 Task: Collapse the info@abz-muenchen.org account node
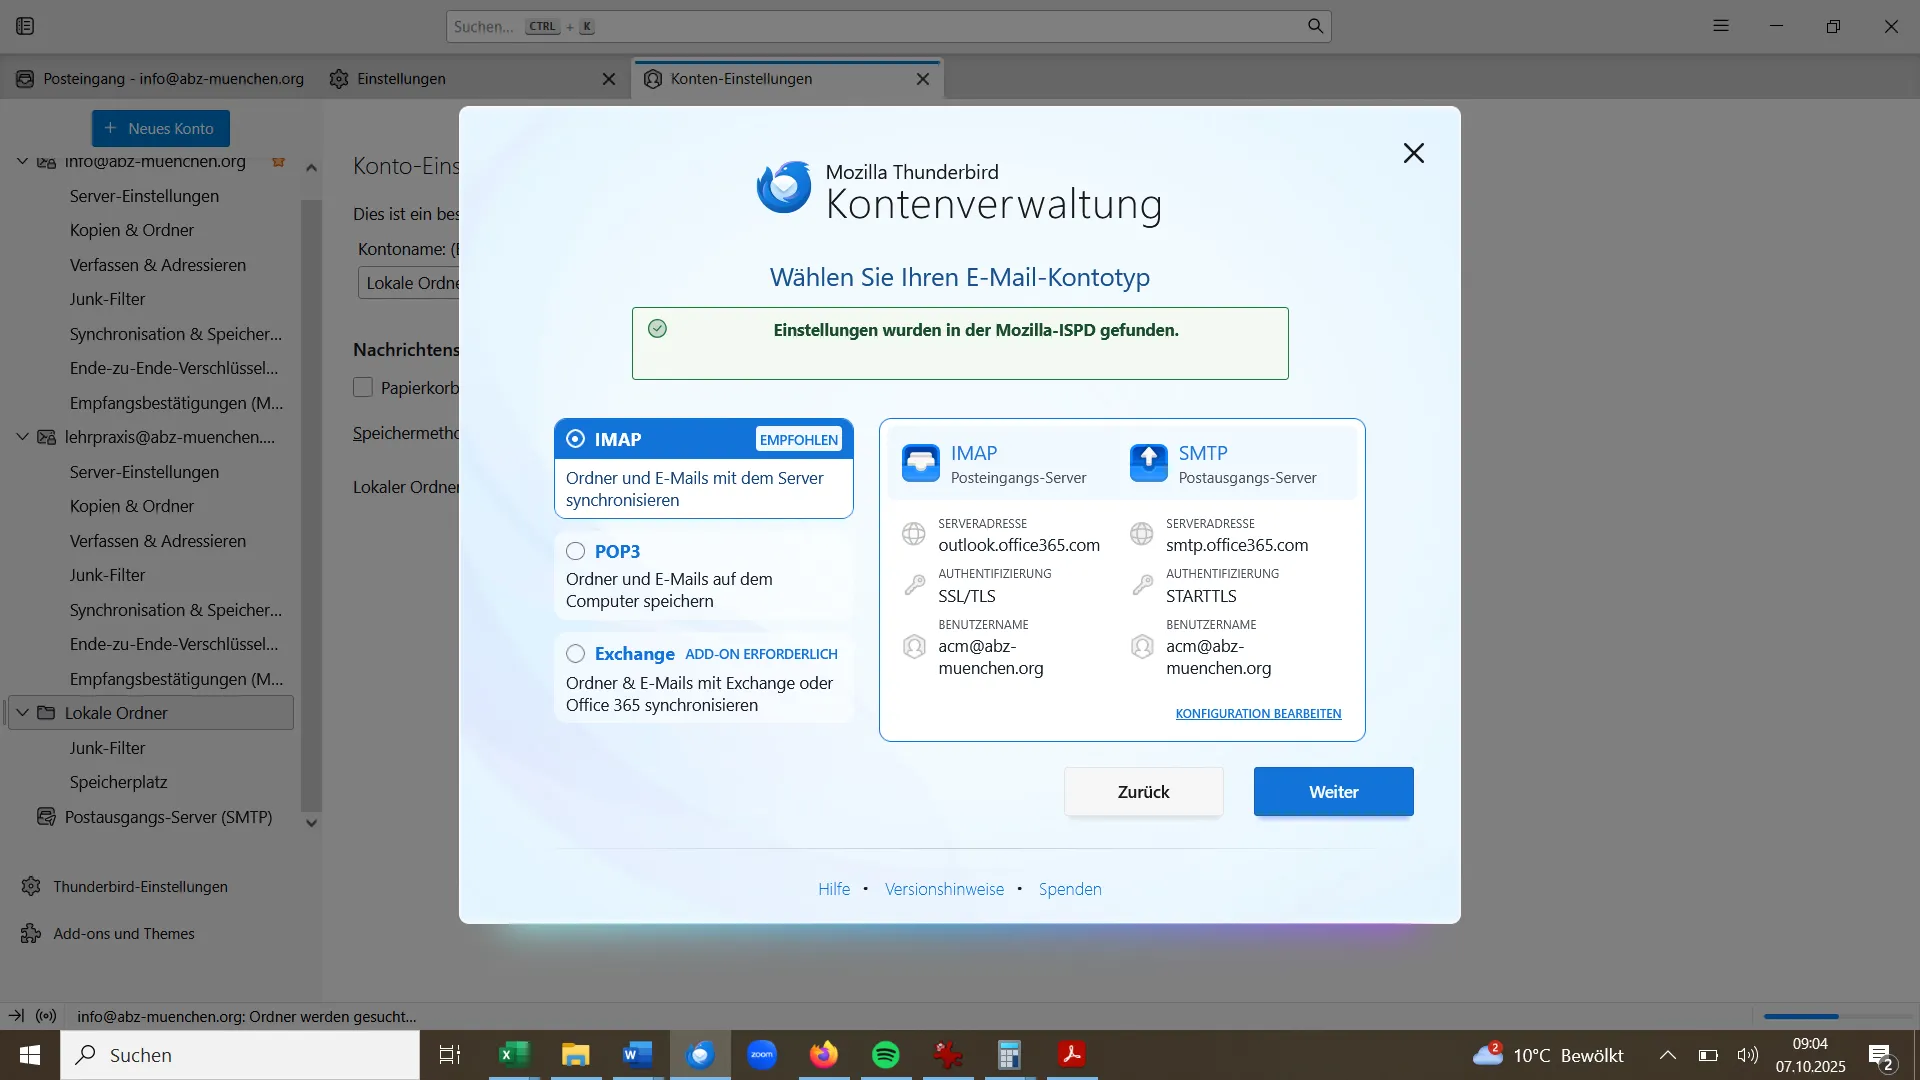coord(22,161)
